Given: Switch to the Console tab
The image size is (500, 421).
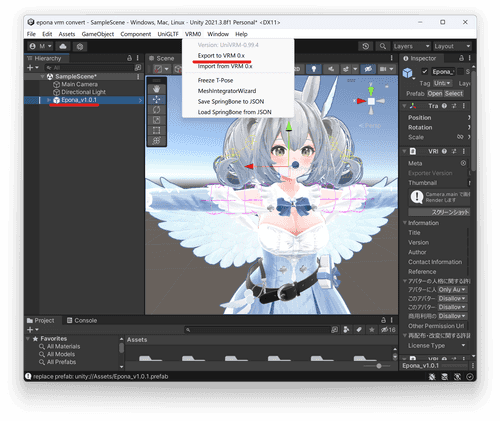Looking at the screenshot, I should 82,320.
